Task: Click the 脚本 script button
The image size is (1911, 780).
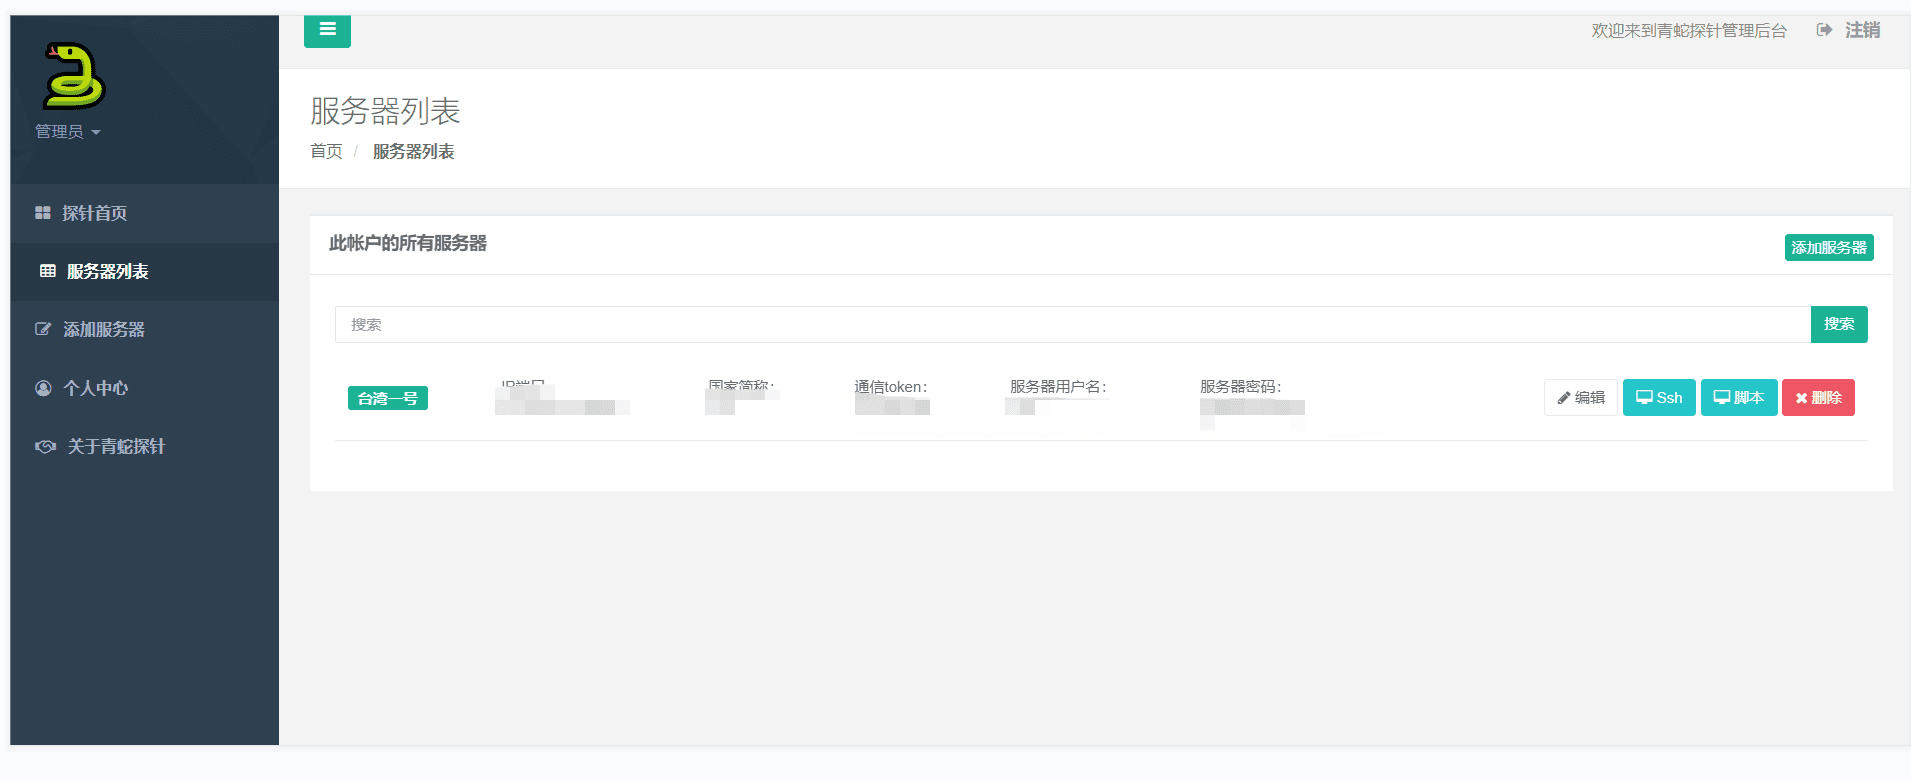Action: click(1739, 398)
